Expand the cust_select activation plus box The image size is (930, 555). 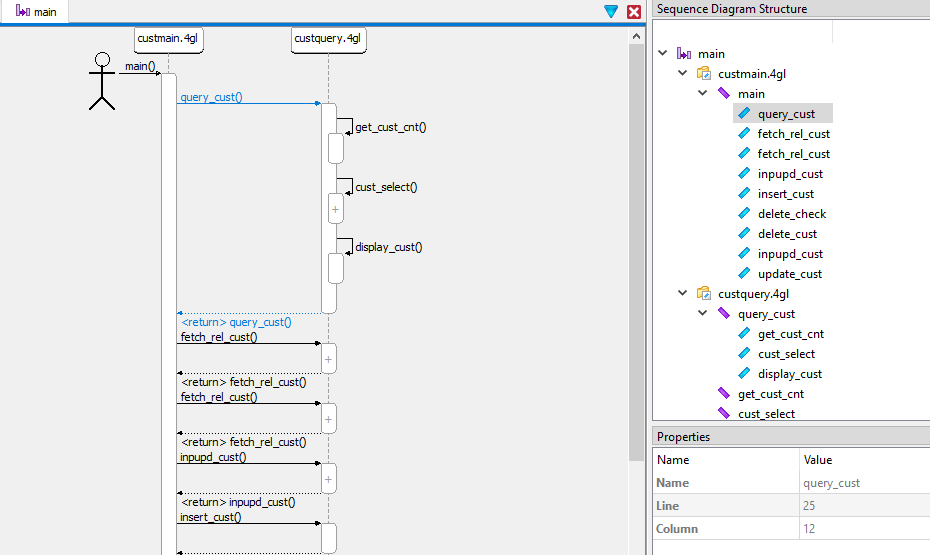[335, 209]
